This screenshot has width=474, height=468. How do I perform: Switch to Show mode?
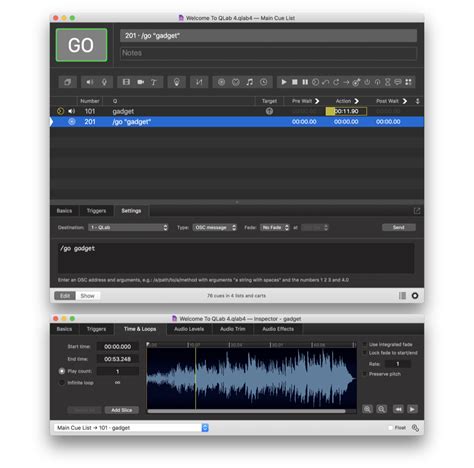click(88, 296)
